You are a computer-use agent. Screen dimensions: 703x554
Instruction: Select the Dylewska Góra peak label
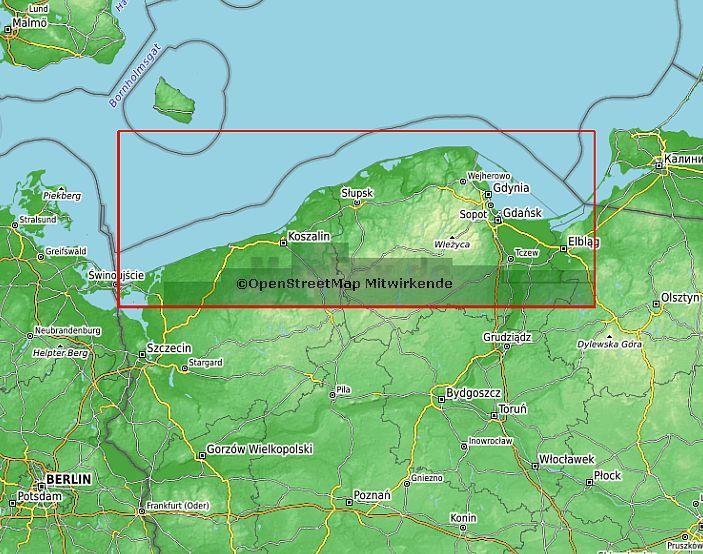(x=609, y=344)
